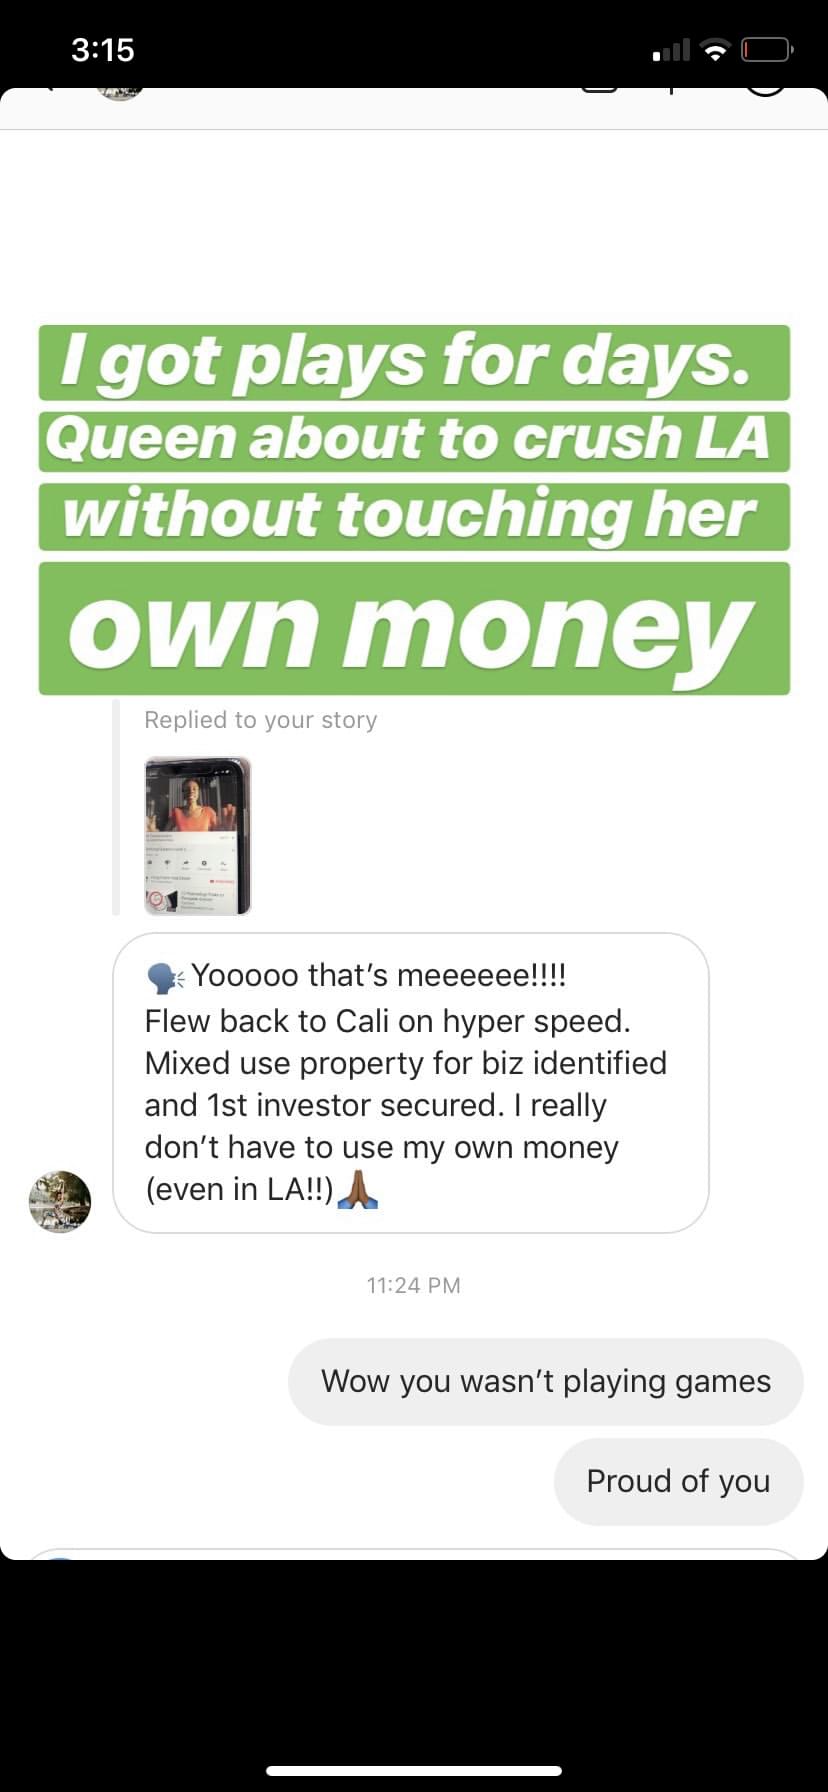Tap the 'Replied to your story' label
Screen dimensions: 828x1792
(x=261, y=720)
